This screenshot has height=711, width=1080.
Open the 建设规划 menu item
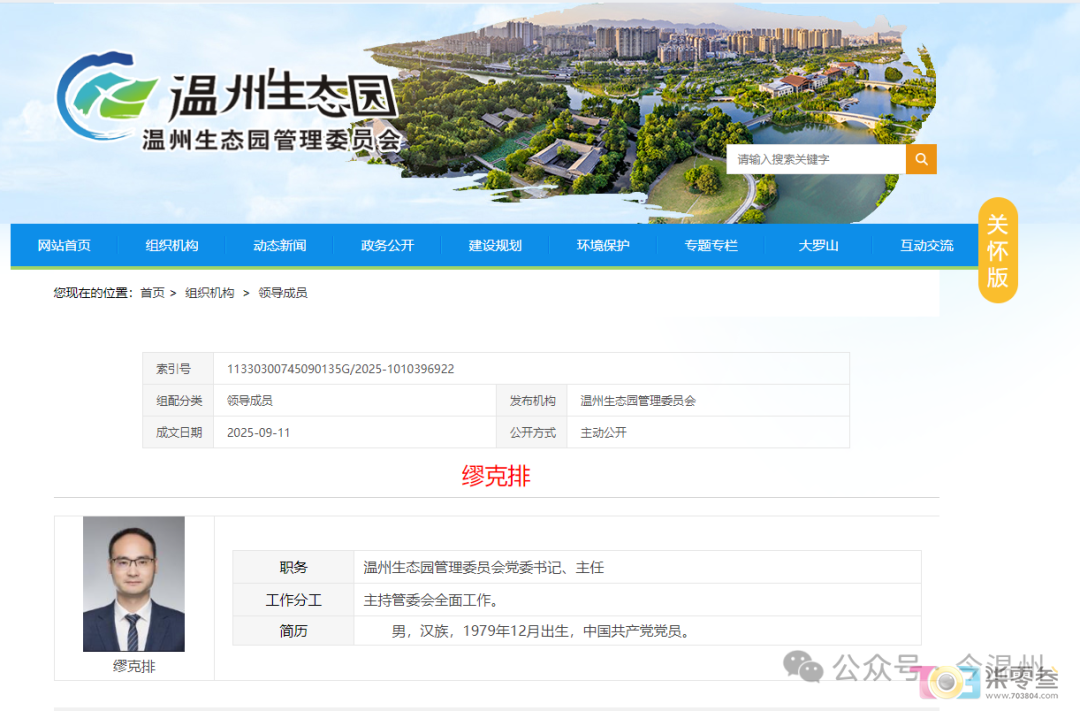tap(495, 245)
